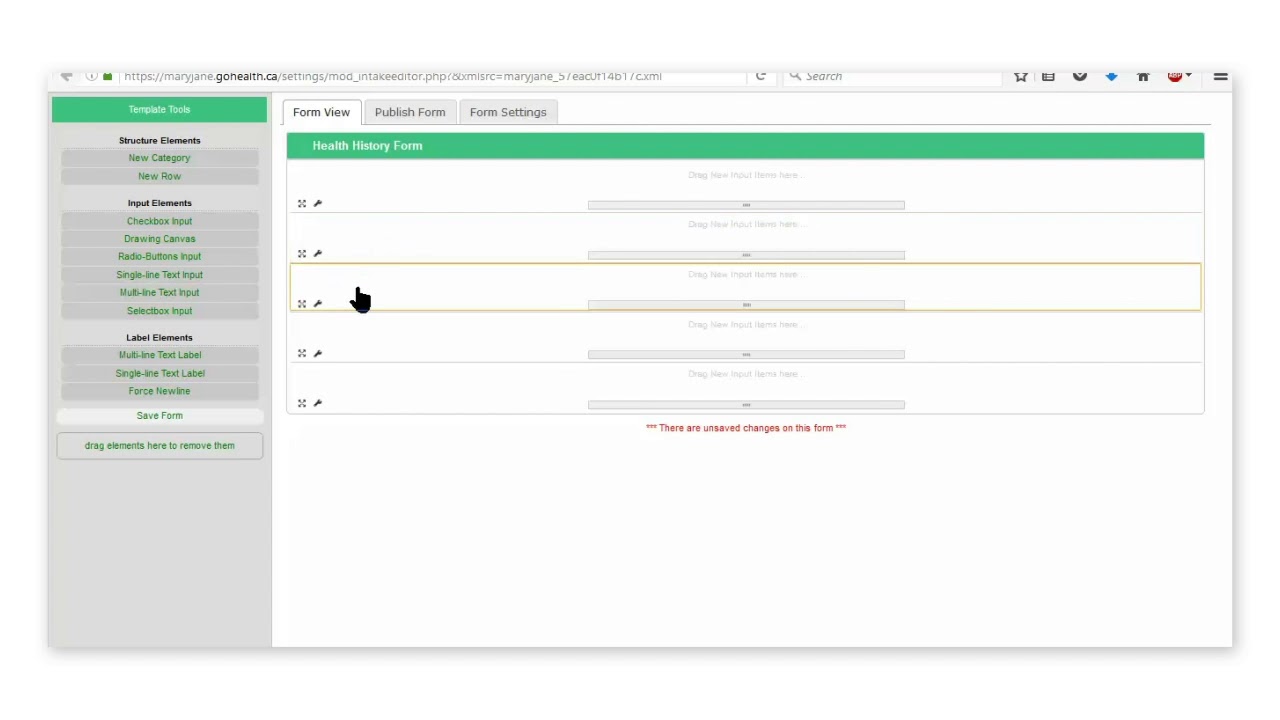Click the move icon on the fourth form row
Viewport: 1280px width, 720px height.
click(x=302, y=353)
